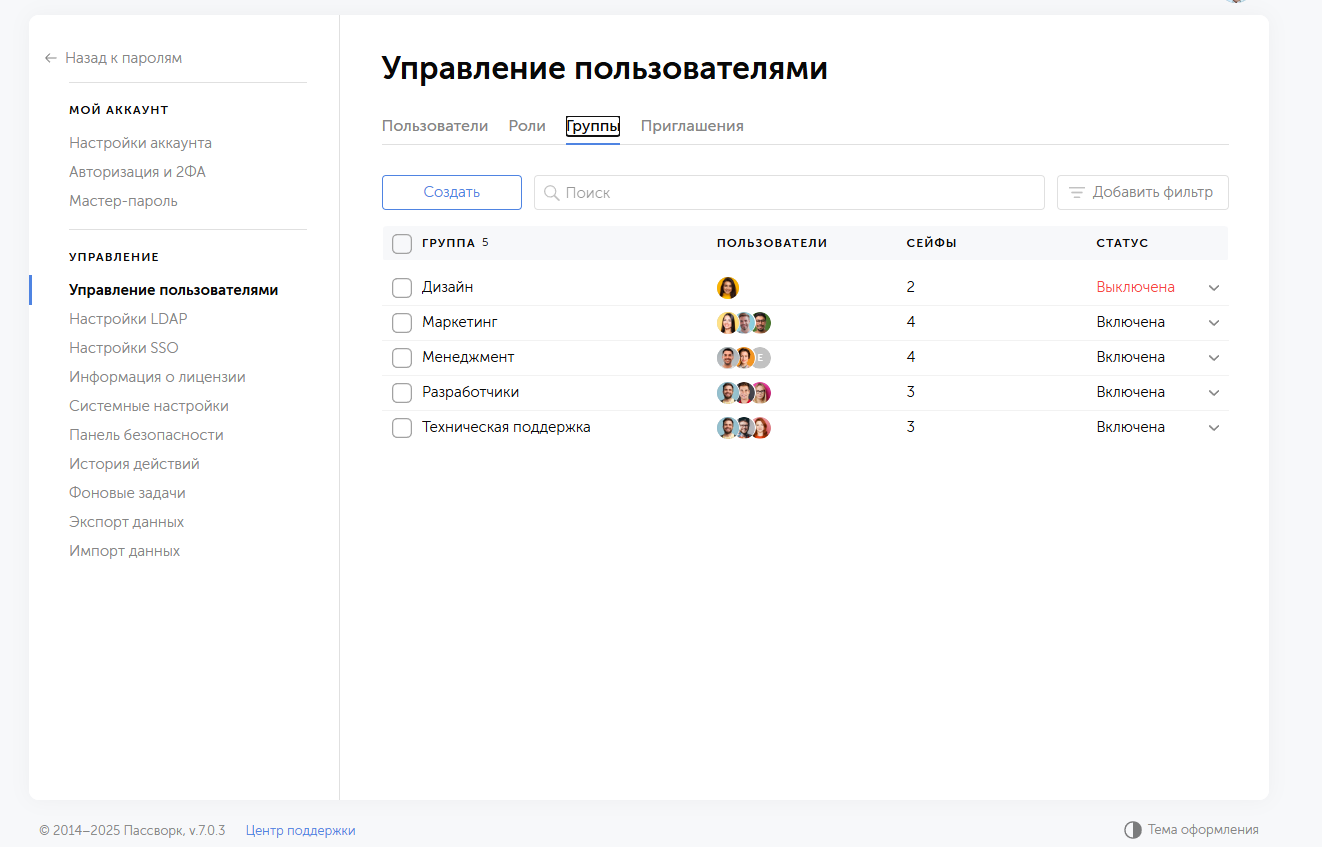1322x847 pixels.
Task: Expand the Дизайн row chevron
Action: click(1214, 288)
